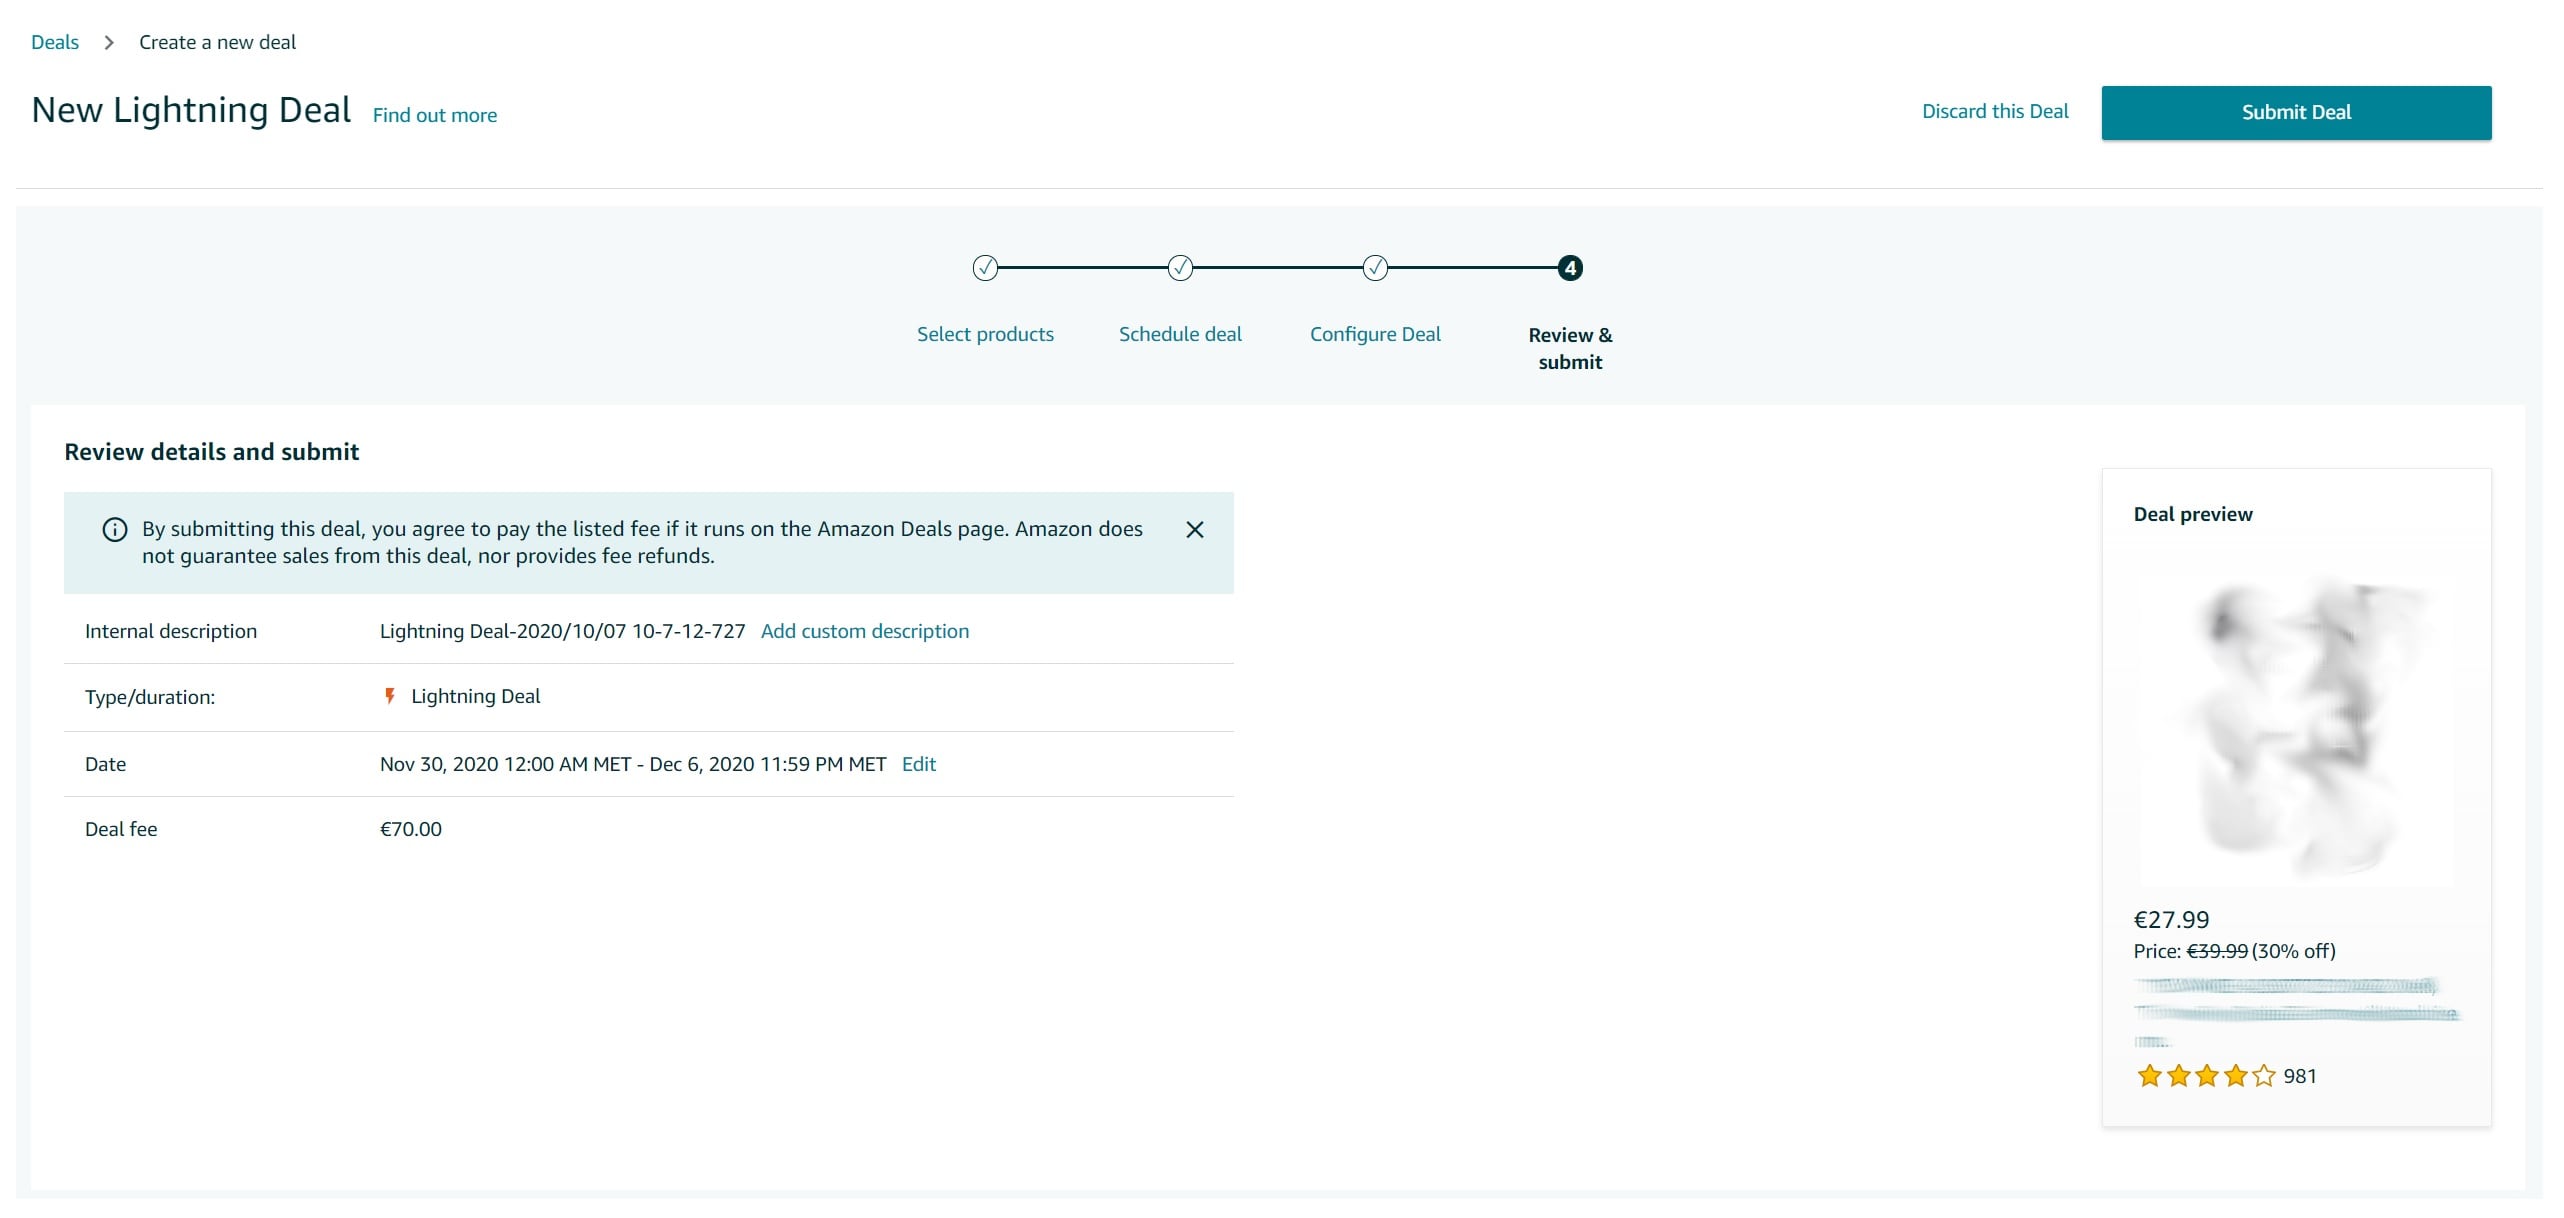Click the Deal fee label
2564x1218 pixels.
121,829
